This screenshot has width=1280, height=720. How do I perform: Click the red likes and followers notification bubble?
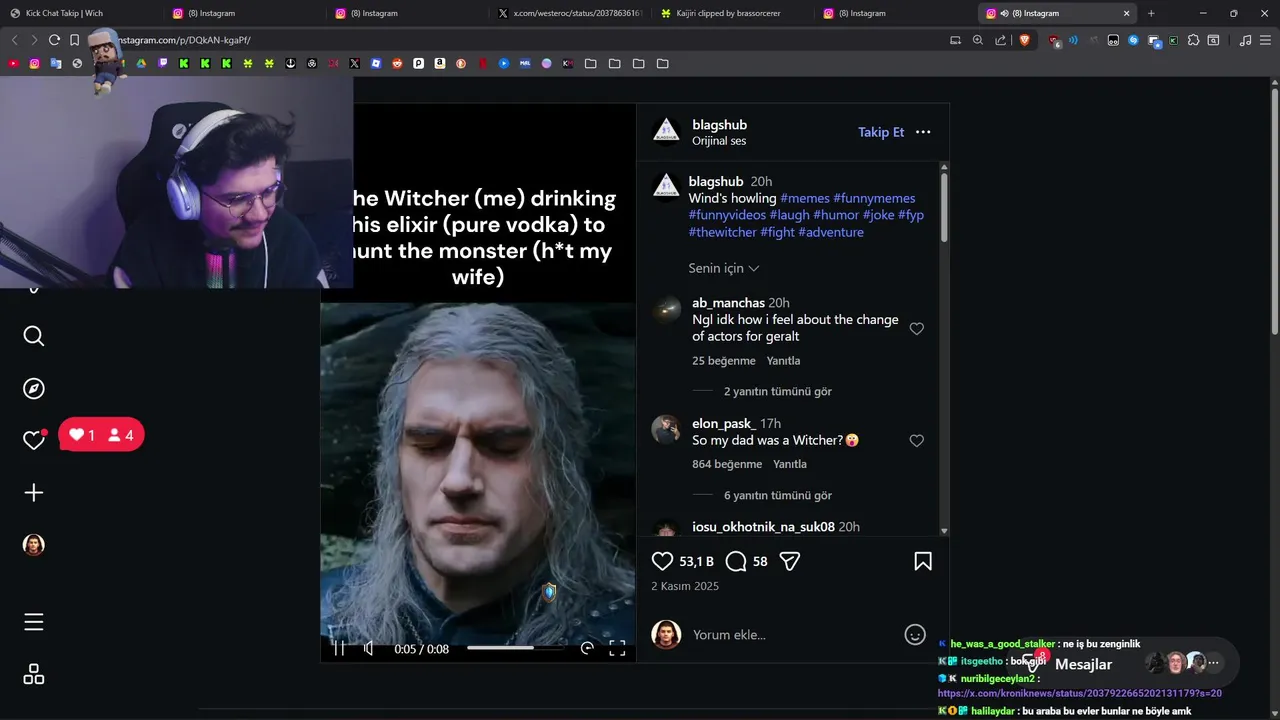click(102, 435)
